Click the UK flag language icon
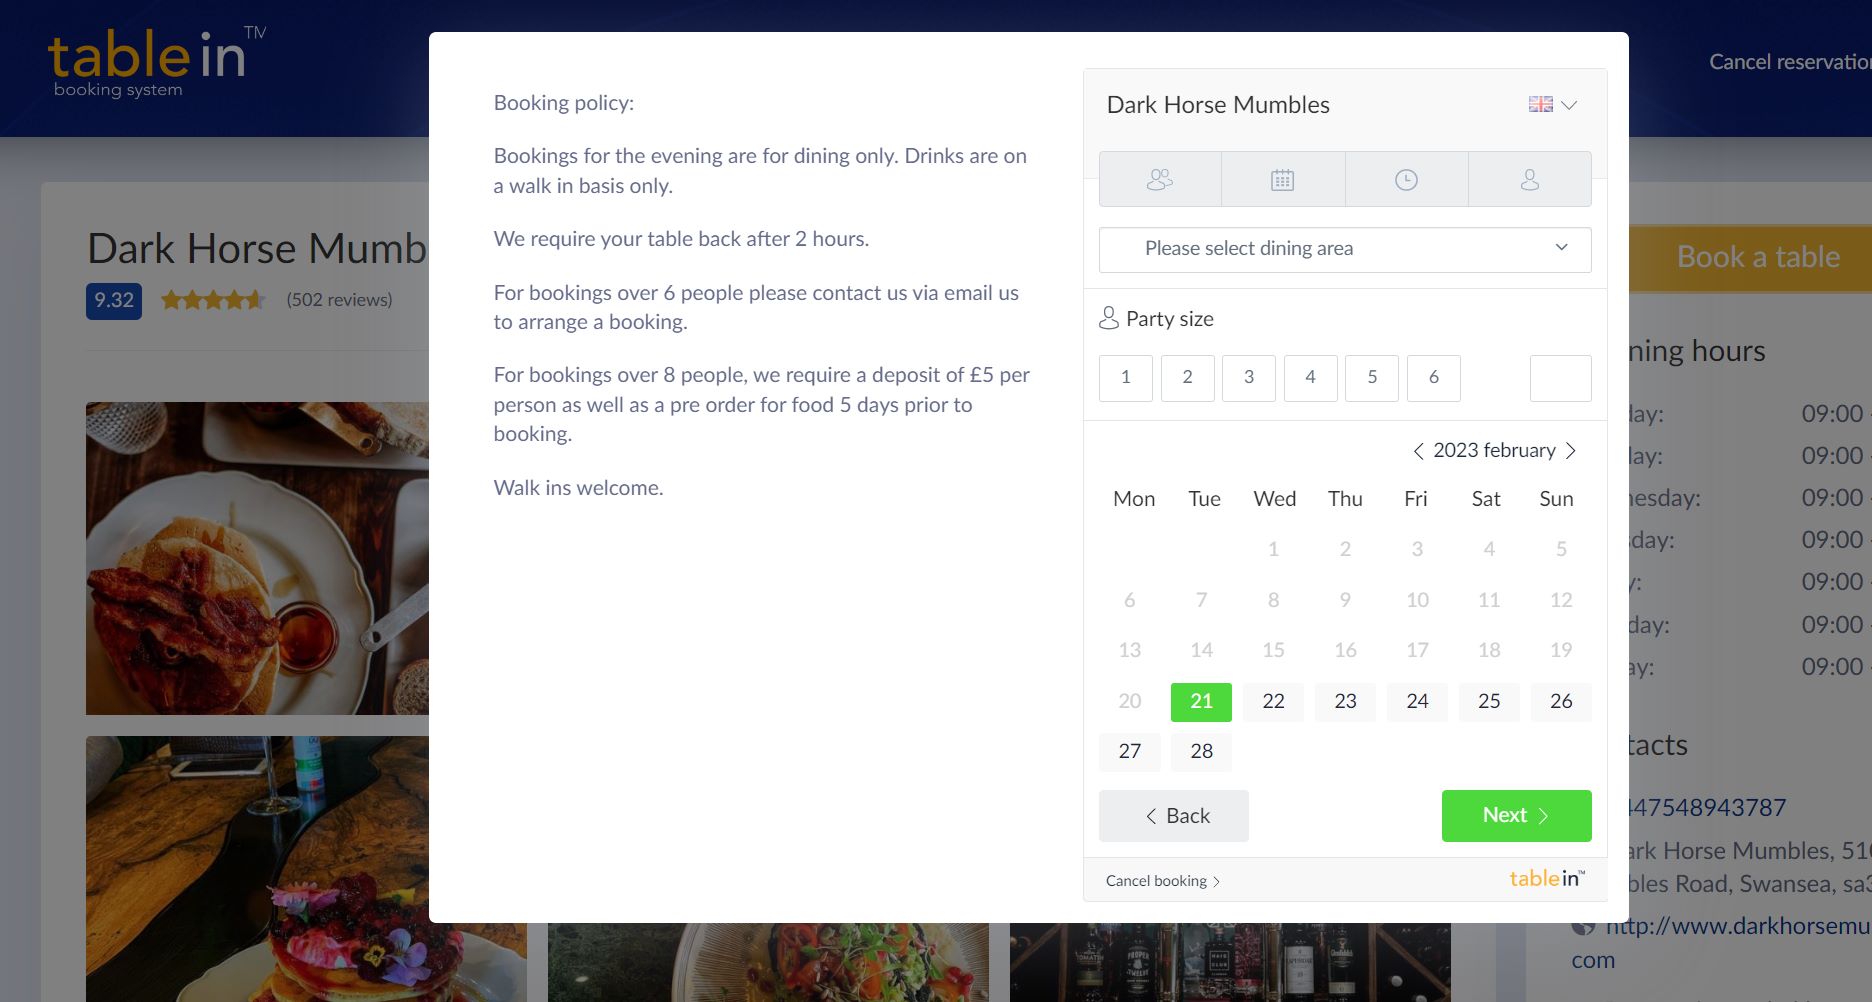This screenshot has height=1002, width=1872. tap(1541, 103)
